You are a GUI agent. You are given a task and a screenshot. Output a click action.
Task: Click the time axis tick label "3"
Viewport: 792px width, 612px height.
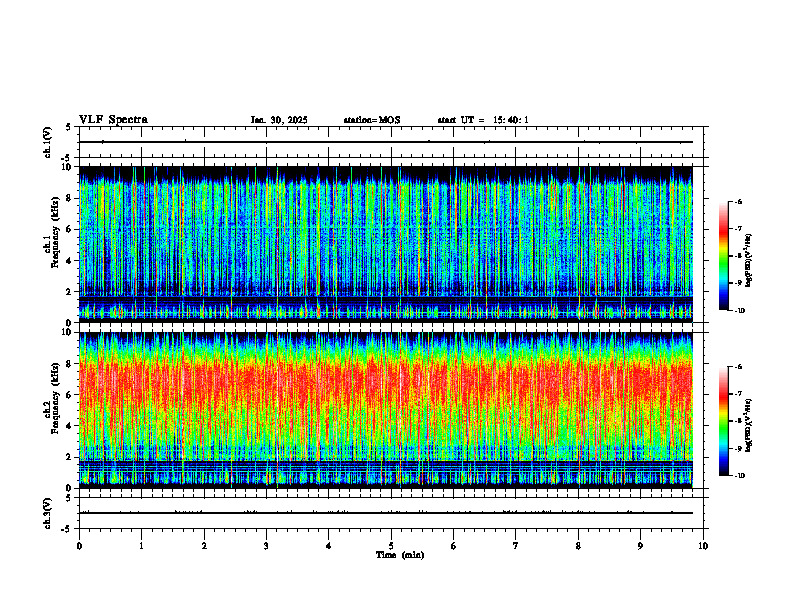click(266, 546)
